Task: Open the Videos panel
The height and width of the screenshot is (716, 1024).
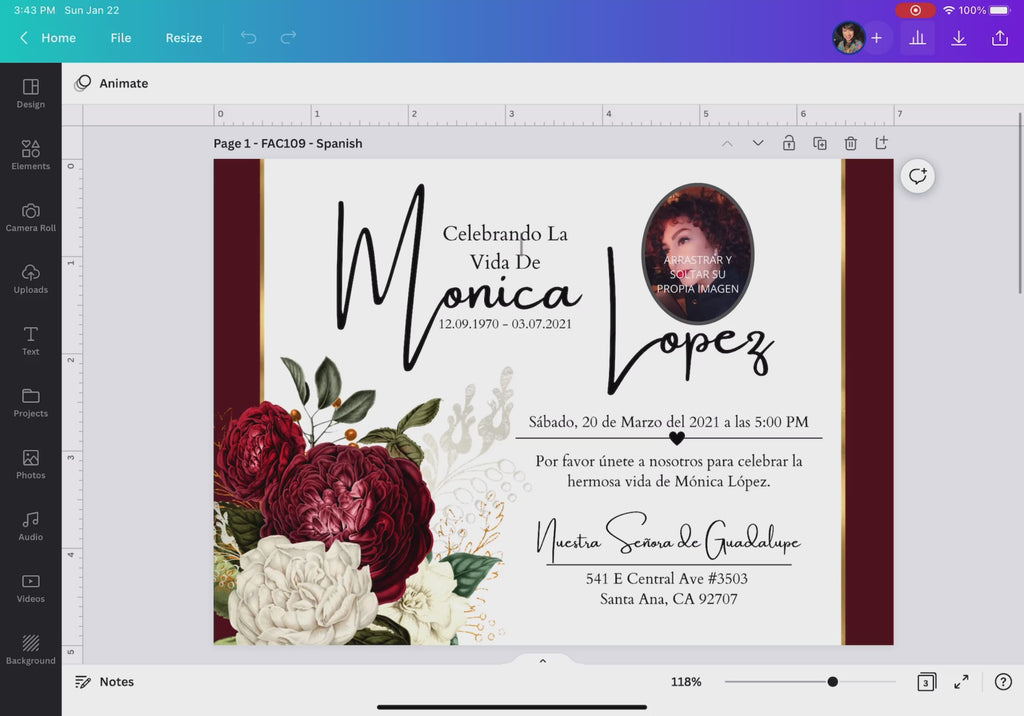Action: [31, 588]
